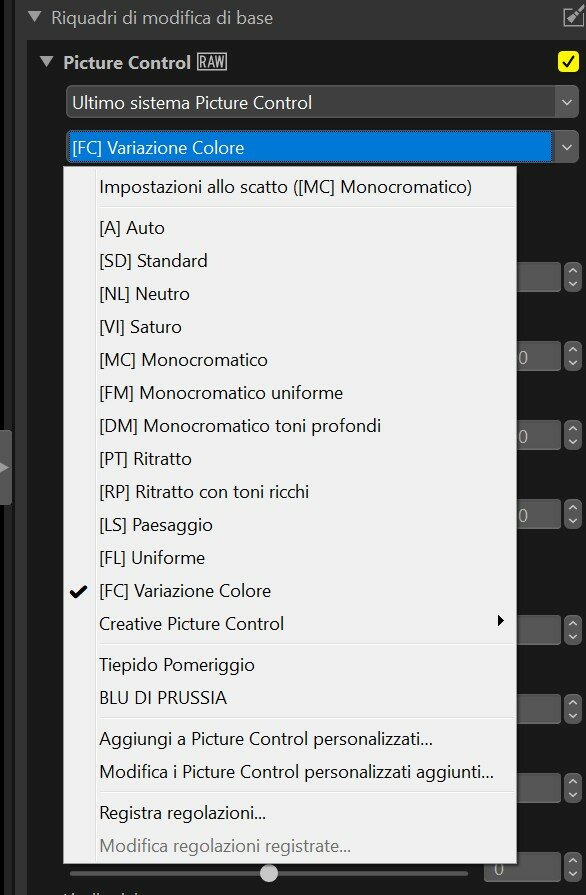Screen dimensions: 586x895
Task: Select [SD] Standard from the list
Action: tap(153, 261)
